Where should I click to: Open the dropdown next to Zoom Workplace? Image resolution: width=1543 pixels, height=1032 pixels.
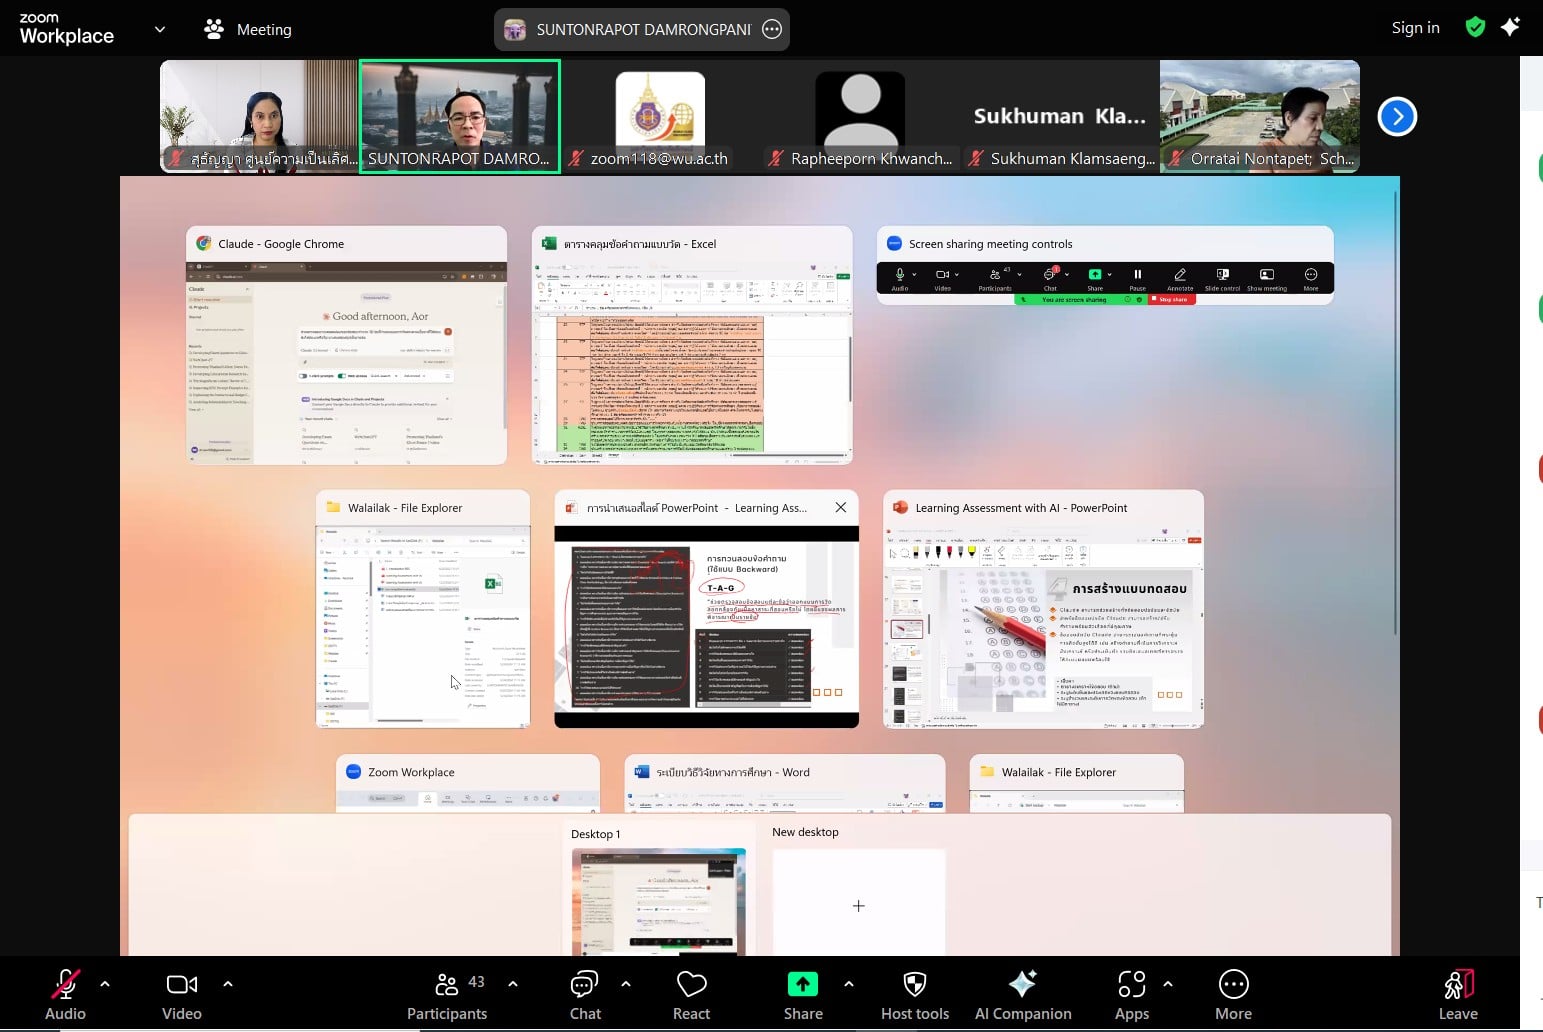point(160,29)
